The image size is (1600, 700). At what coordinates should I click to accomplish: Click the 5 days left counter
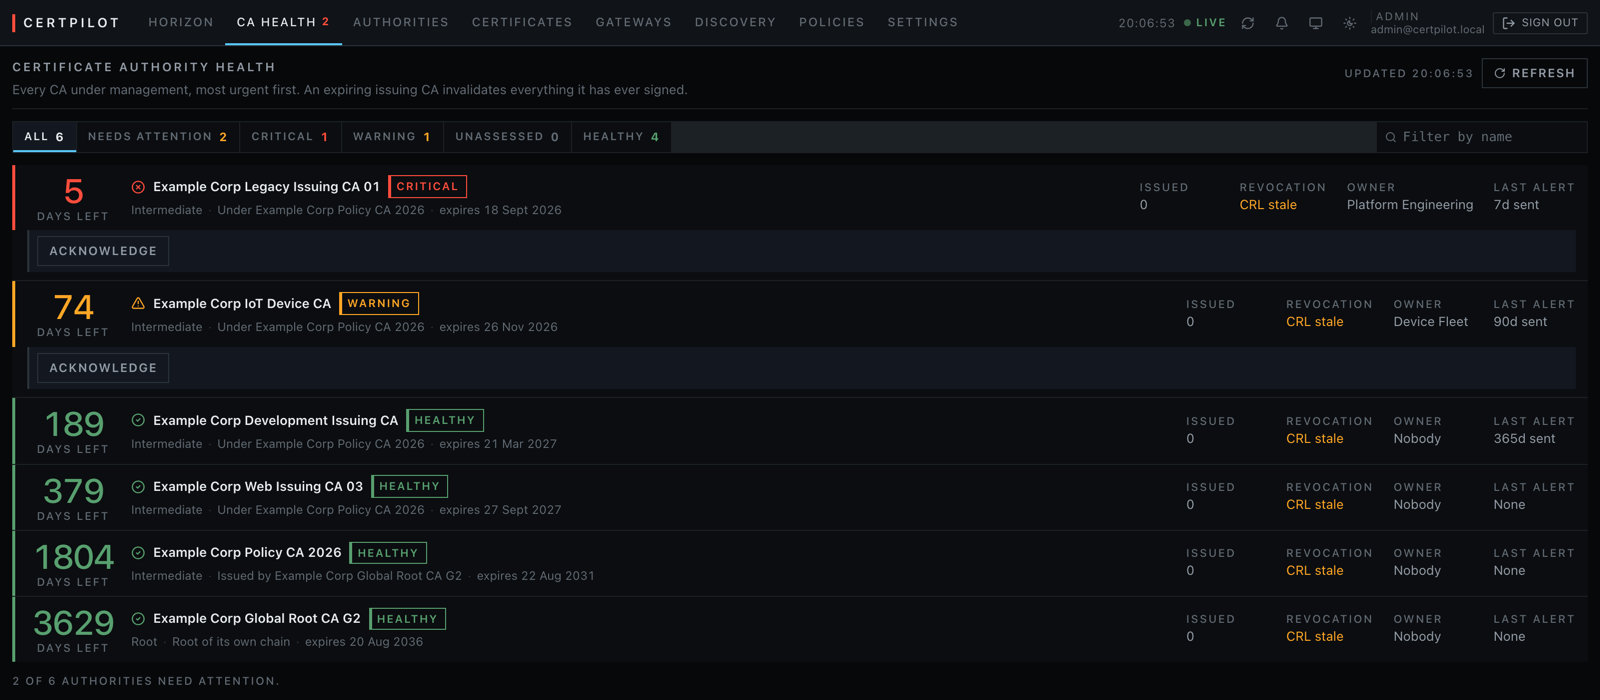[73, 198]
